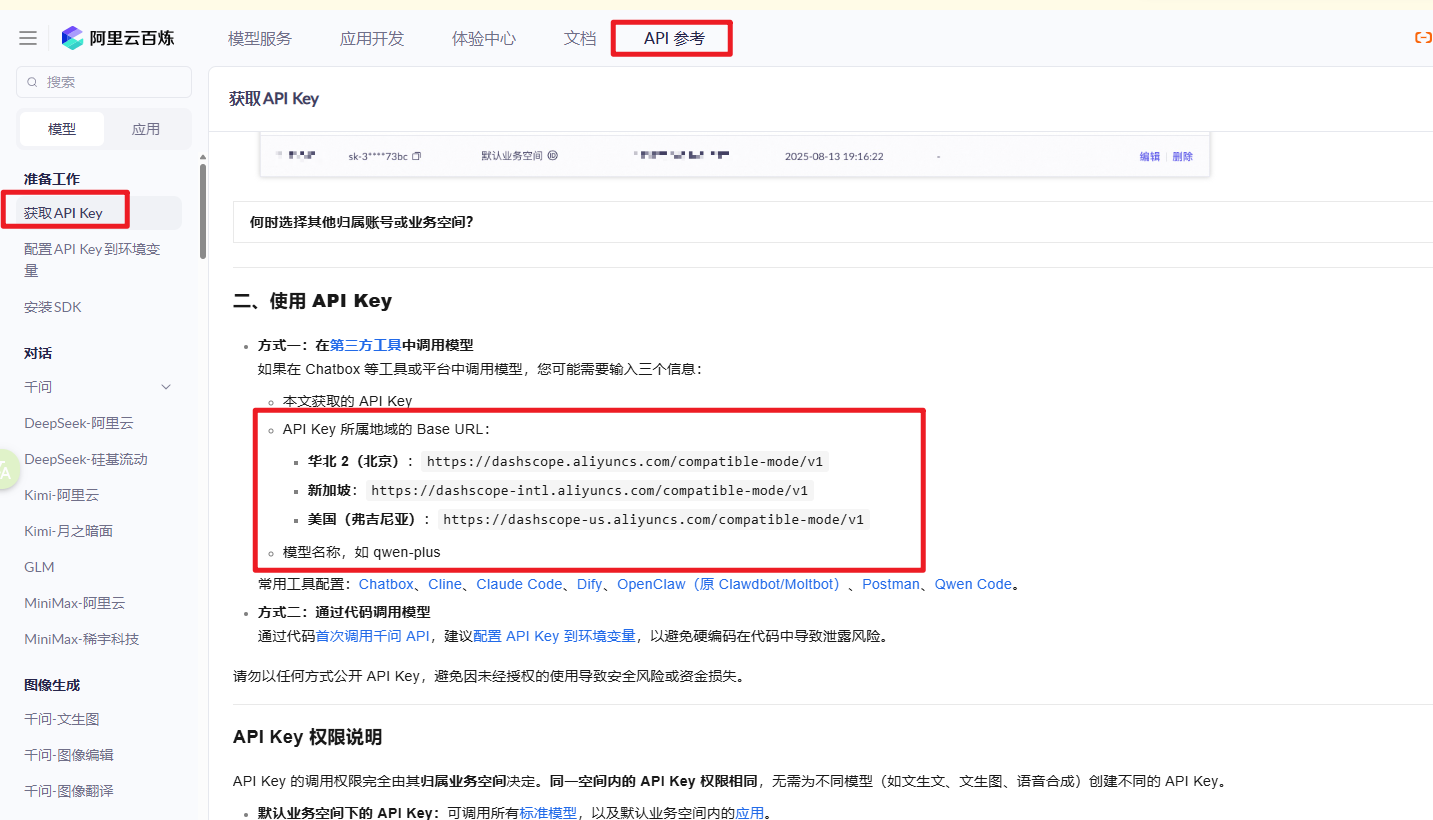Open the Qwen Code configuration link
The height and width of the screenshot is (820, 1433).
coord(973,584)
